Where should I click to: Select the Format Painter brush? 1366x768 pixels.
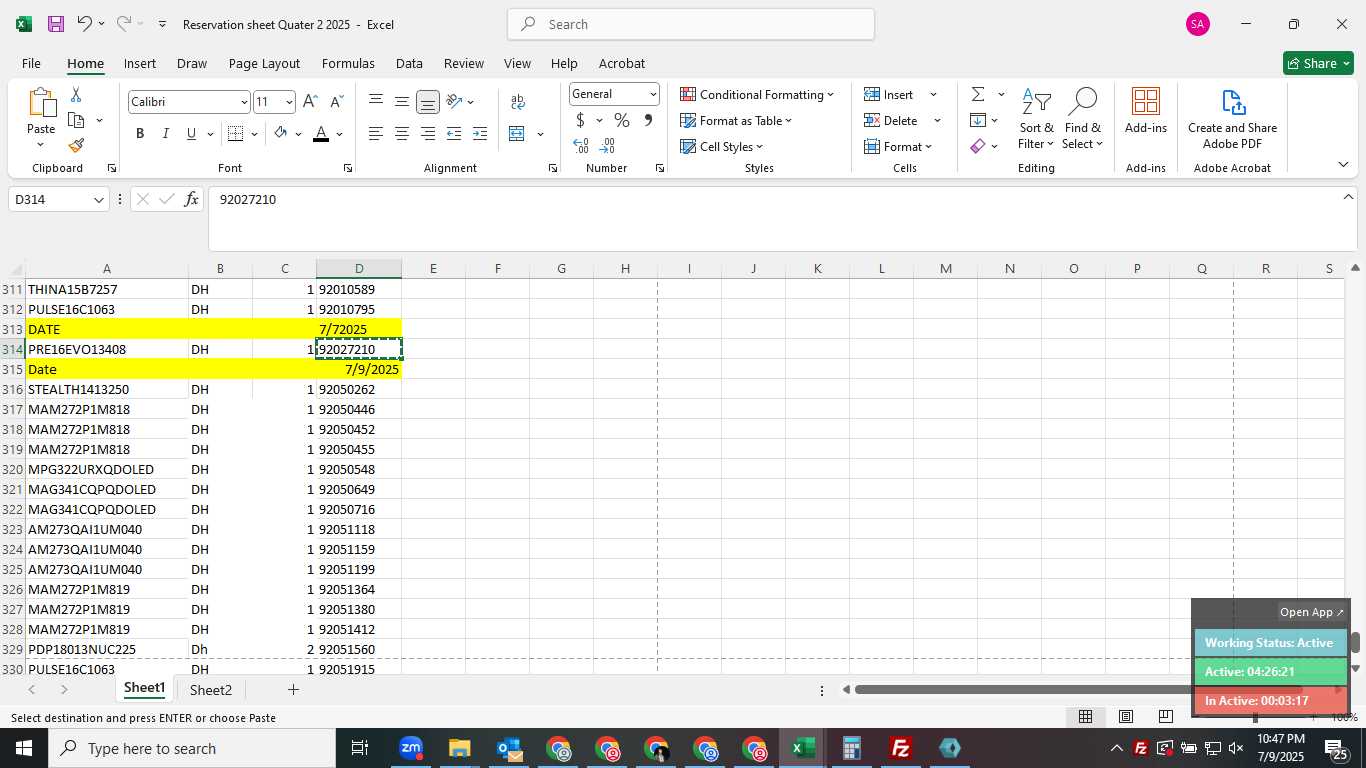(x=76, y=146)
